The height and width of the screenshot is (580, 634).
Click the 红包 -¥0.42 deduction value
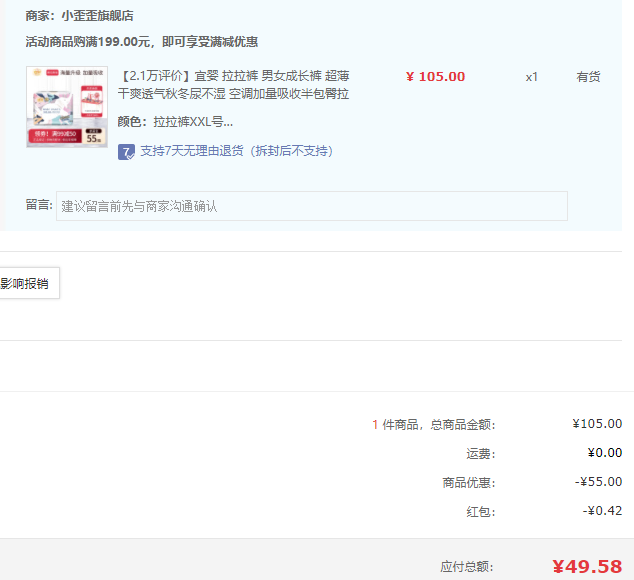click(602, 511)
